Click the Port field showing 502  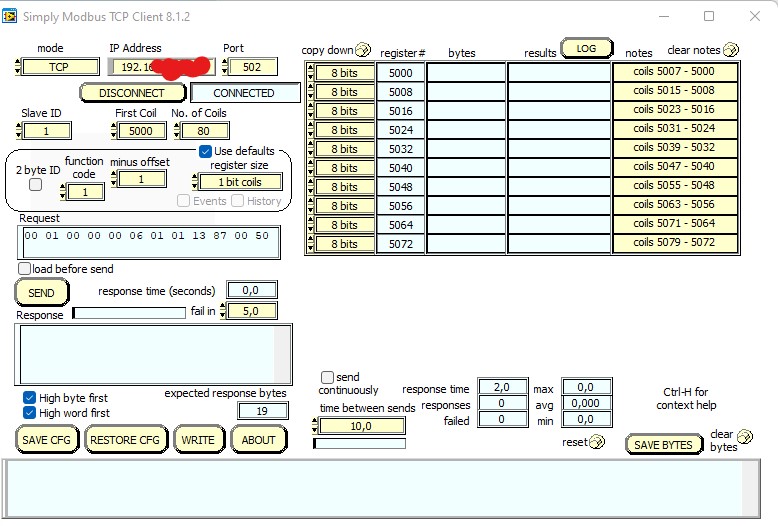point(253,67)
